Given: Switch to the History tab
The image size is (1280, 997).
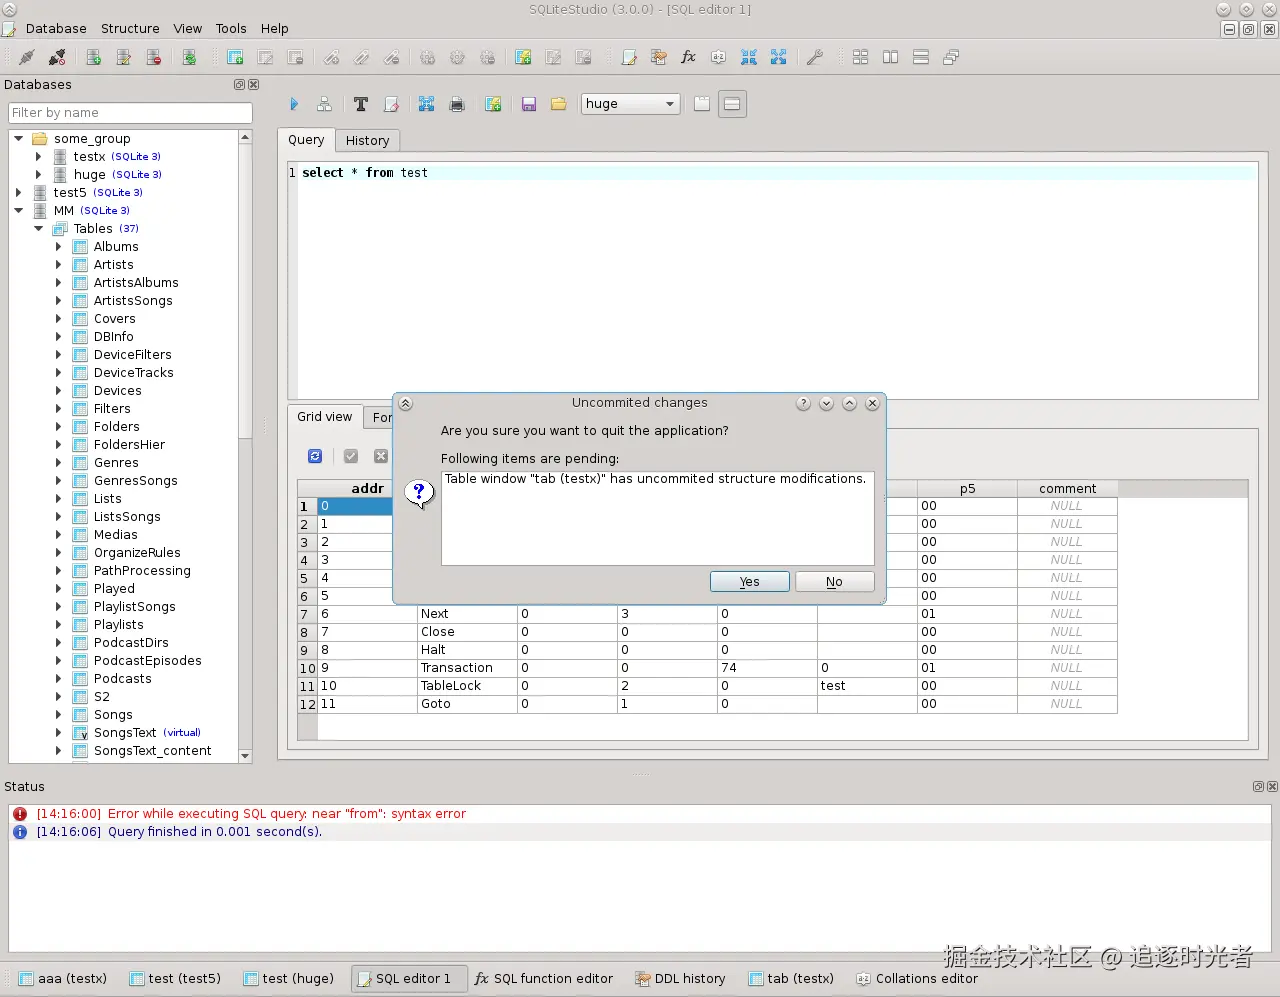Looking at the screenshot, I should 367,141.
